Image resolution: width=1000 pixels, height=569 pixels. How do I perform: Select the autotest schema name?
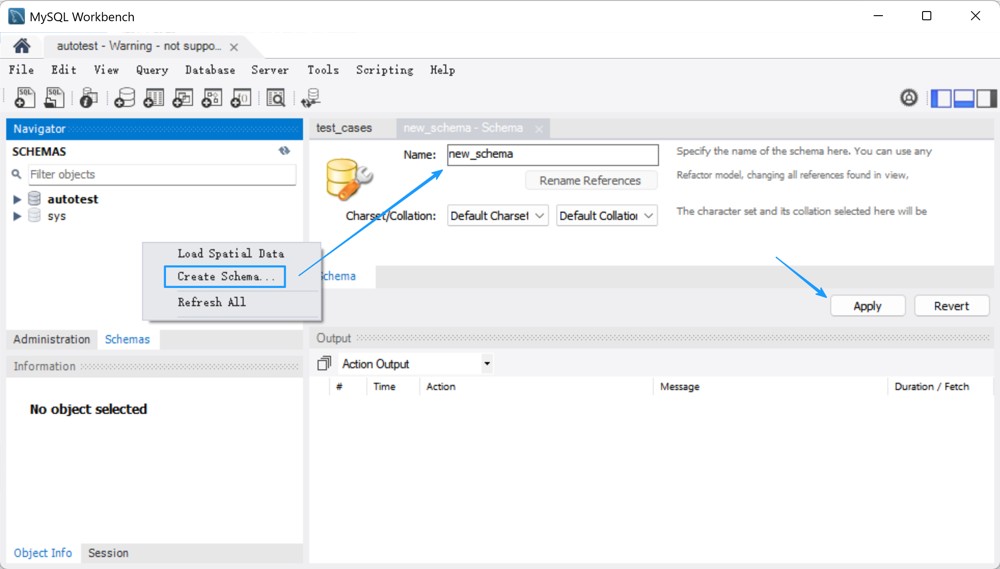click(73, 199)
